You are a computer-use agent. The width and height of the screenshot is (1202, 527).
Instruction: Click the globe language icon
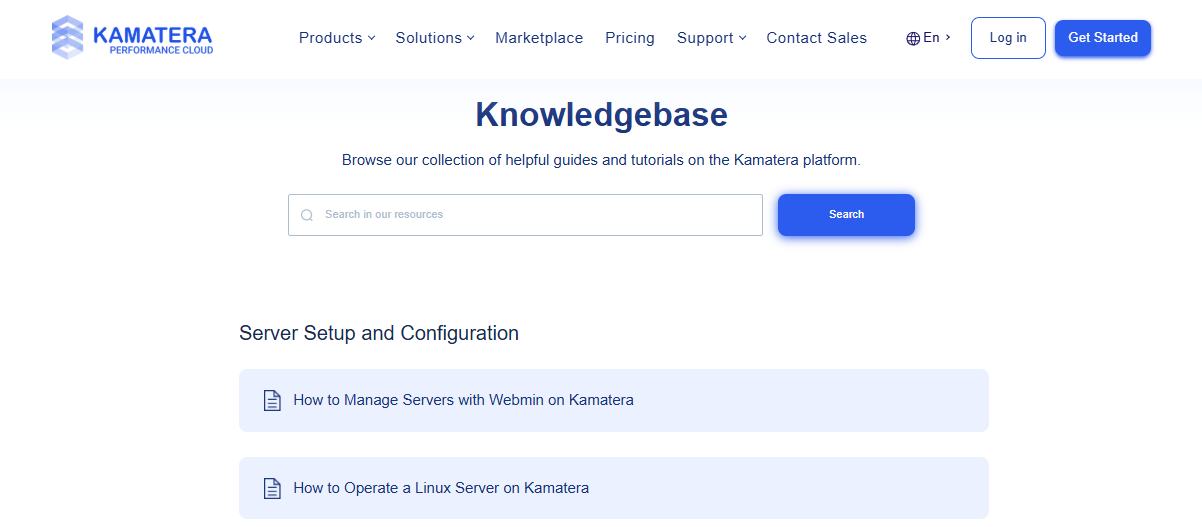coord(913,38)
